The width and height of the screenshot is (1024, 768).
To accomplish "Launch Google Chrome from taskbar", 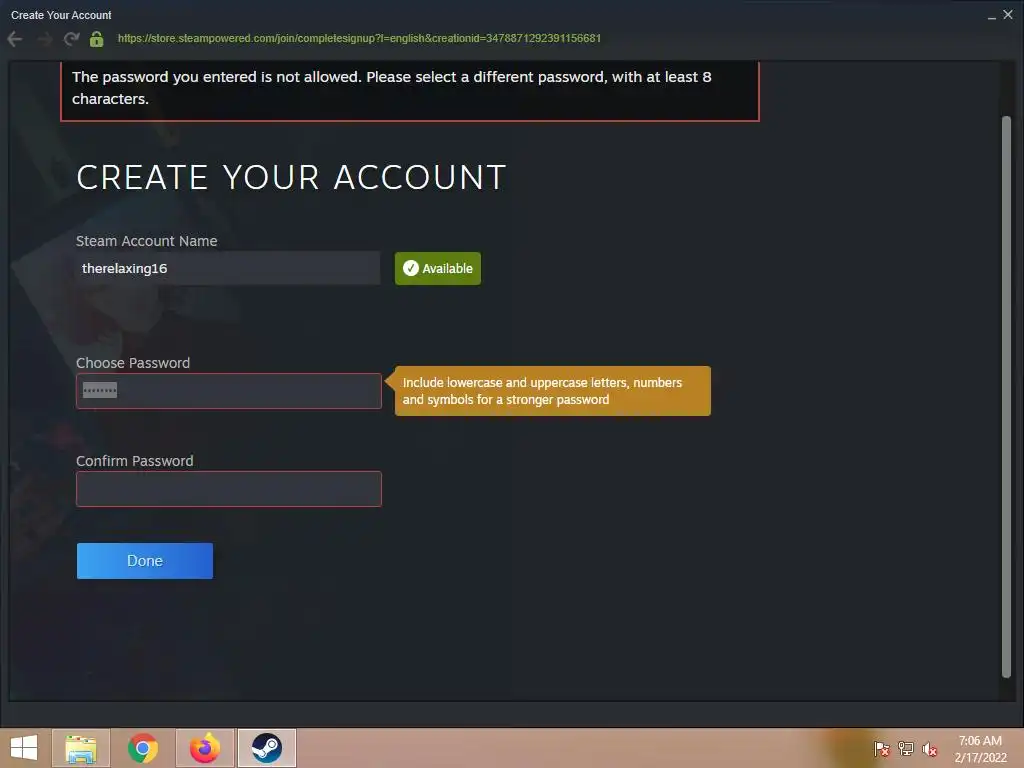I will click(143, 748).
